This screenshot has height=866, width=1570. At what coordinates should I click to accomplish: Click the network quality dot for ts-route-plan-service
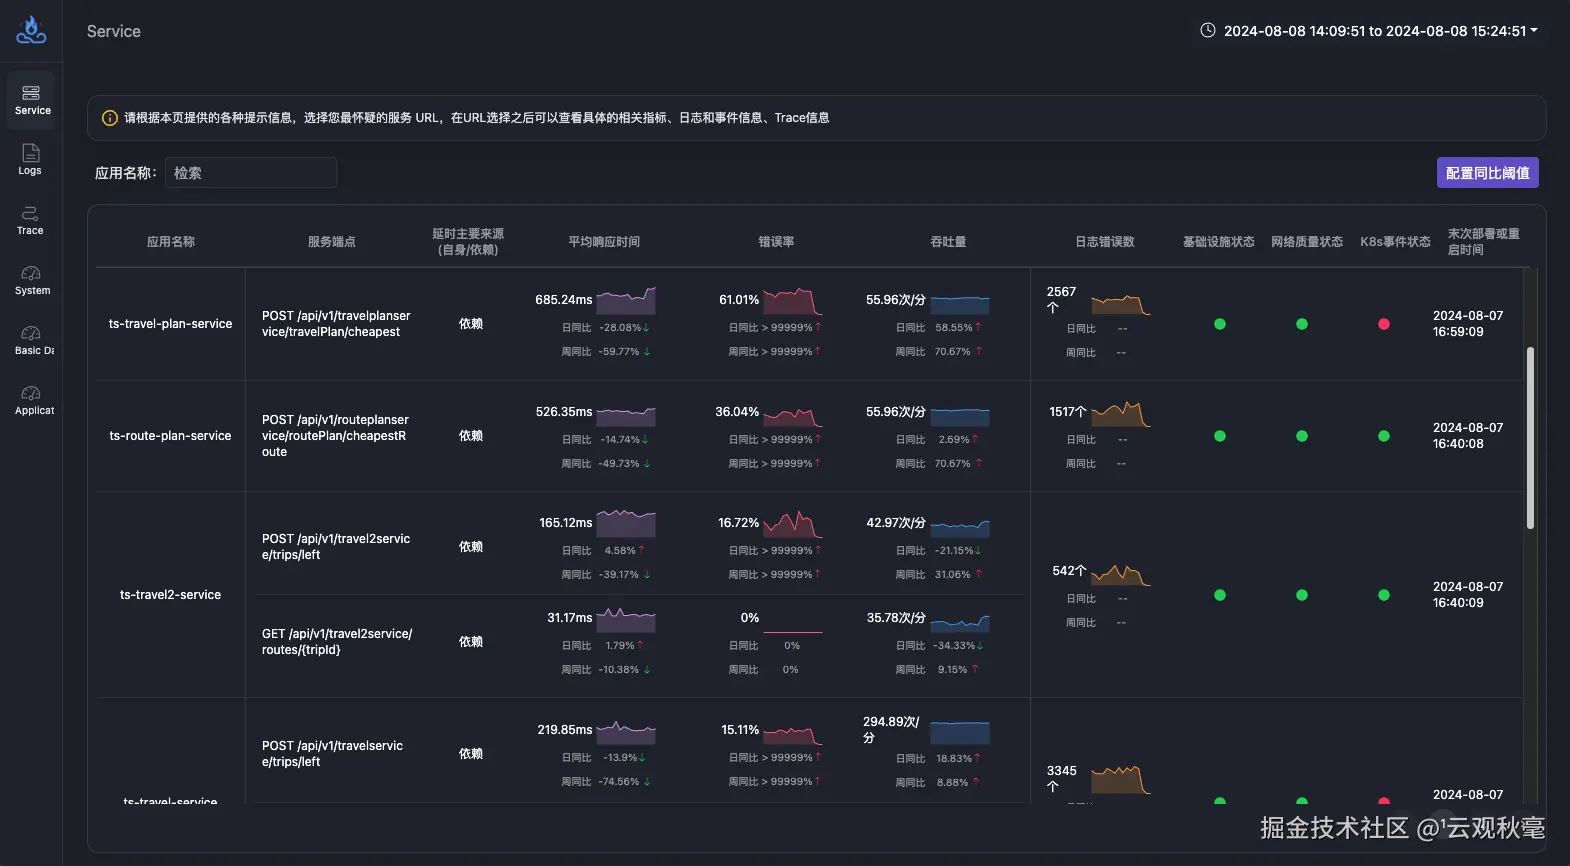(1302, 436)
